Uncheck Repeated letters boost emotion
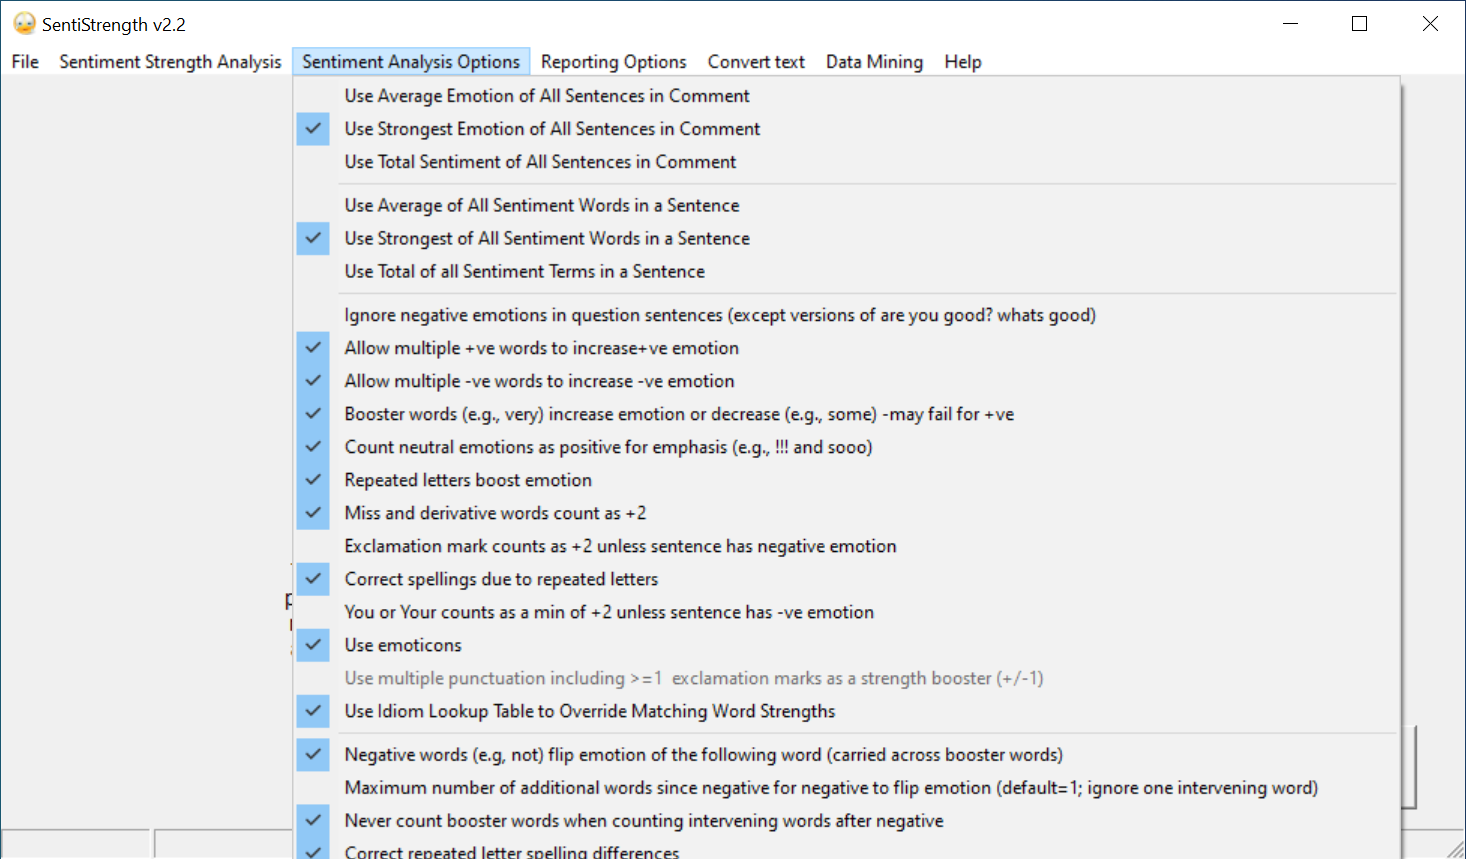 click(467, 480)
